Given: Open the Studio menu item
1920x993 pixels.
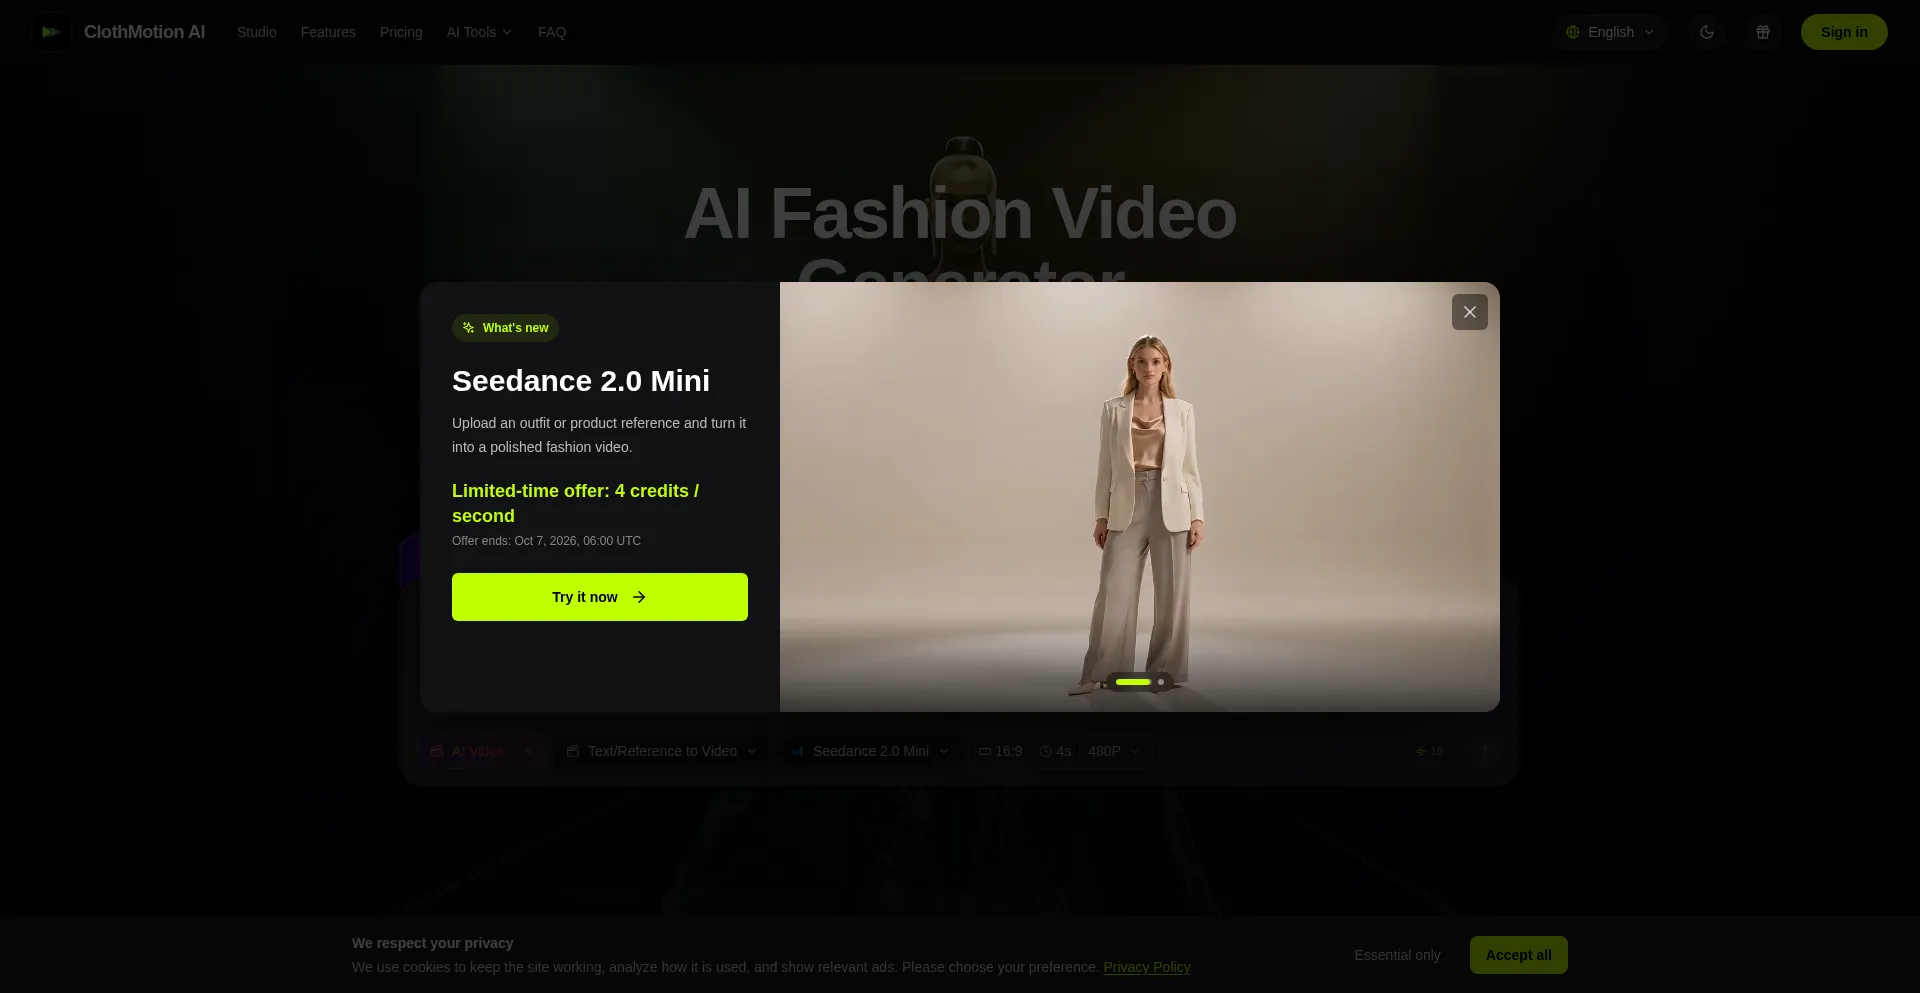Looking at the screenshot, I should tap(257, 32).
